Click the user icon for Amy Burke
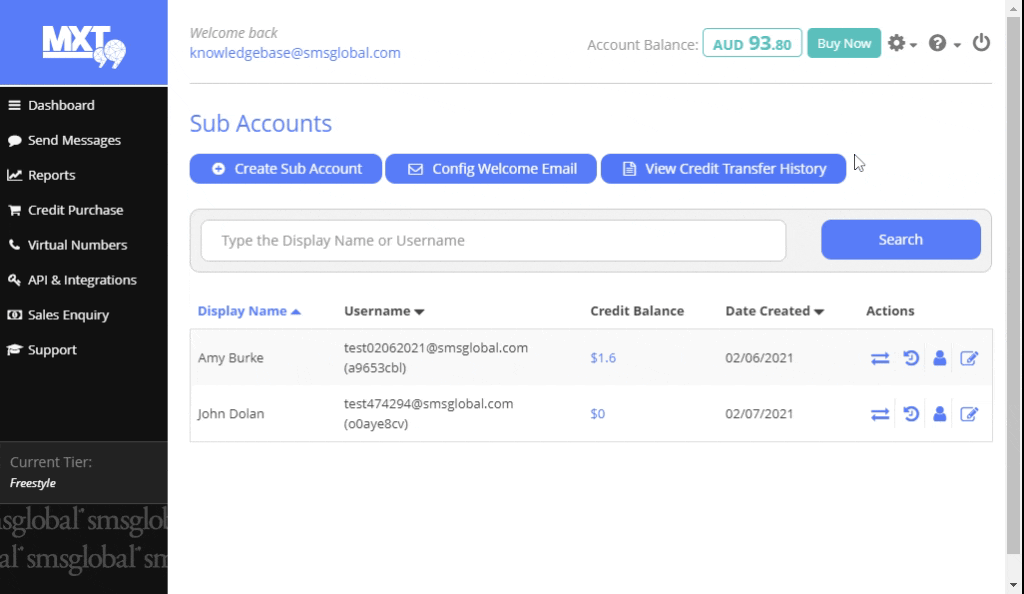The width and height of the screenshot is (1024, 594). 939,358
